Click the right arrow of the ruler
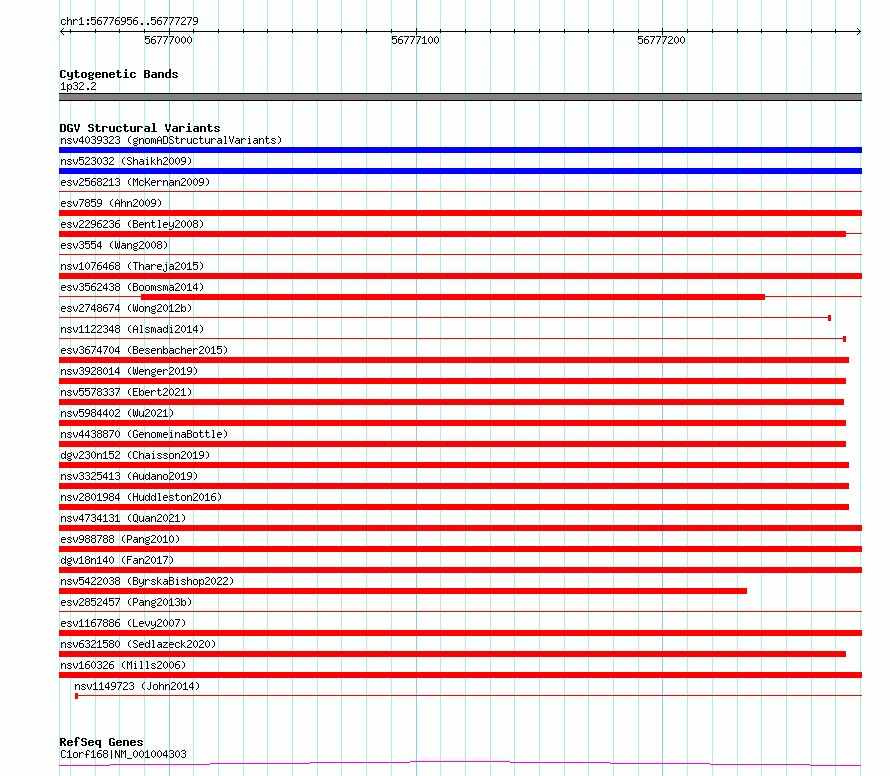The height and width of the screenshot is (776, 890). coord(859,31)
